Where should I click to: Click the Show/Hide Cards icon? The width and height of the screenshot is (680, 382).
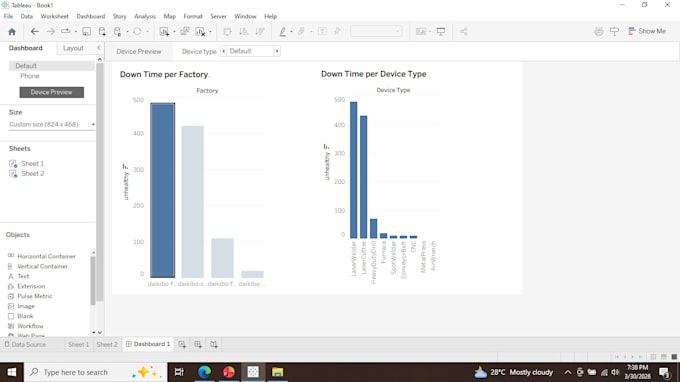(421, 31)
